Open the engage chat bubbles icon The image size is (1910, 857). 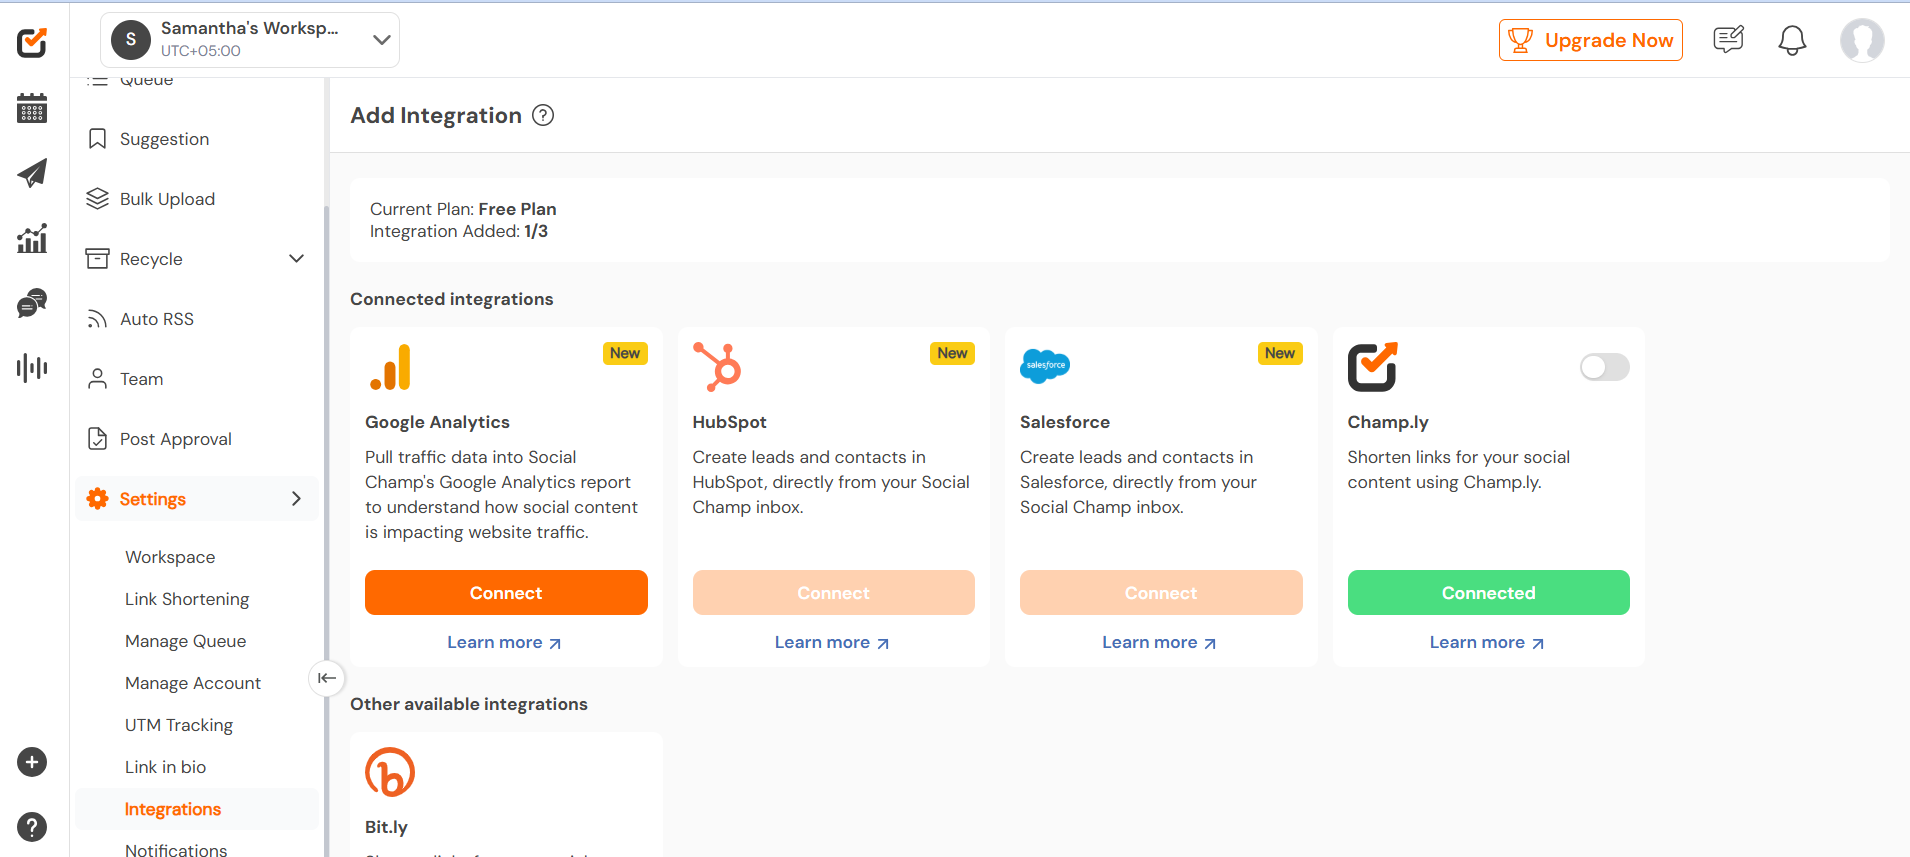click(x=32, y=303)
